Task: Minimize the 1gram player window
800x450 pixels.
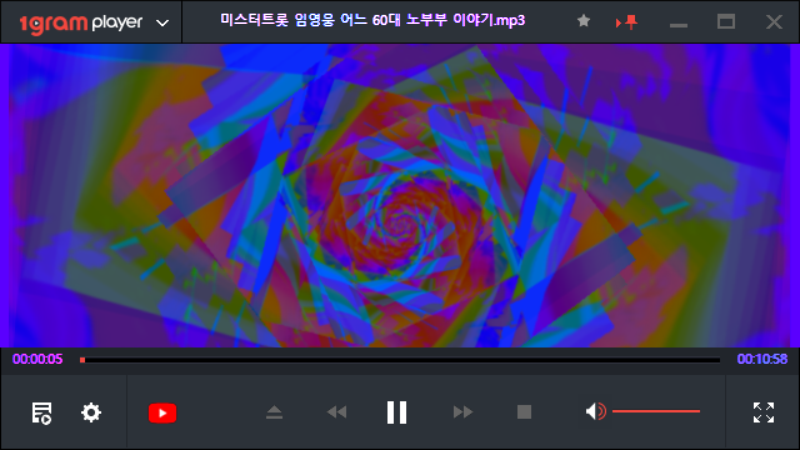Action: tap(679, 25)
